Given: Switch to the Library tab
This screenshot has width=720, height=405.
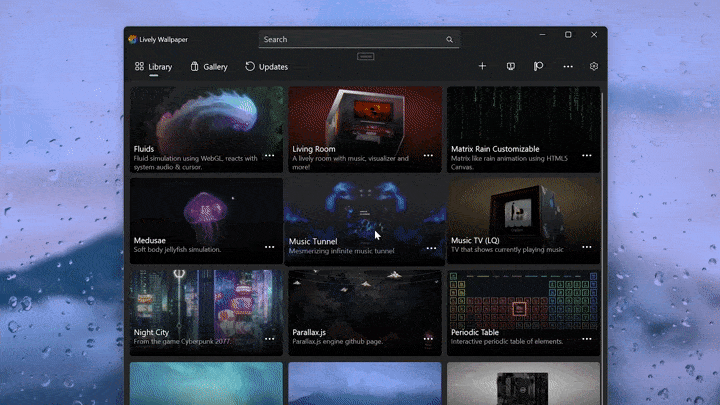Looking at the screenshot, I should point(154,67).
